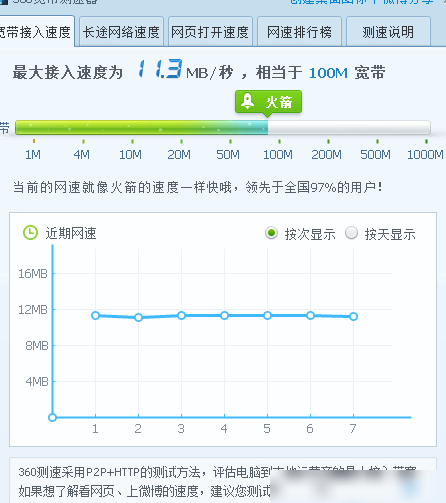Select the 按天显示 radio button
The image size is (446, 503).
351,233
